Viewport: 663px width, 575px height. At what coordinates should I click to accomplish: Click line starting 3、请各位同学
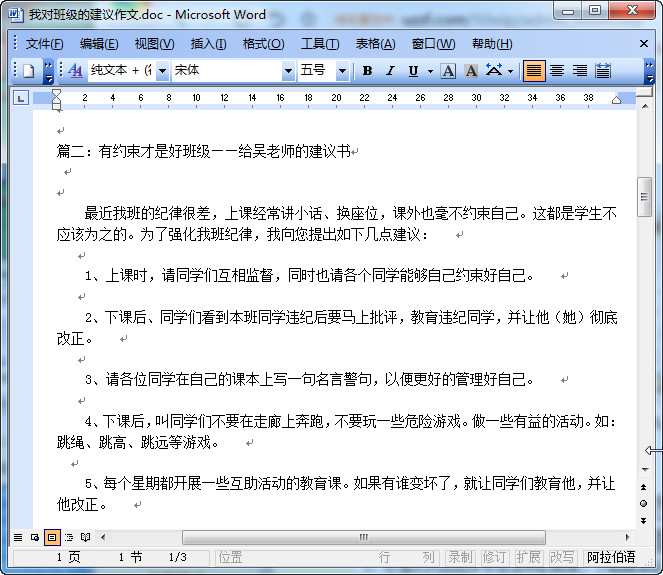(x=309, y=379)
